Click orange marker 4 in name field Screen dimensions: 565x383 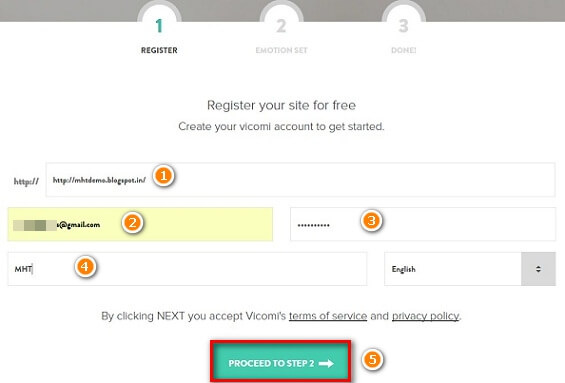point(85,267)
